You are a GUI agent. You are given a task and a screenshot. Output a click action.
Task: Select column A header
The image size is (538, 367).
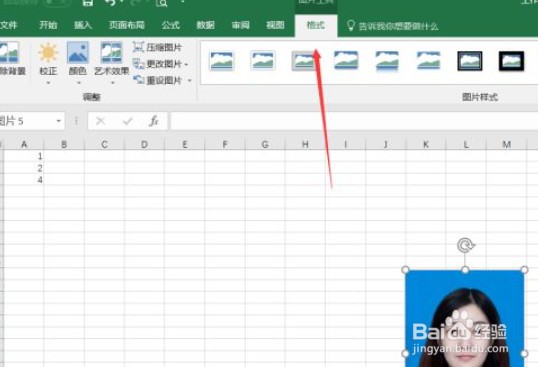(24, 144)
